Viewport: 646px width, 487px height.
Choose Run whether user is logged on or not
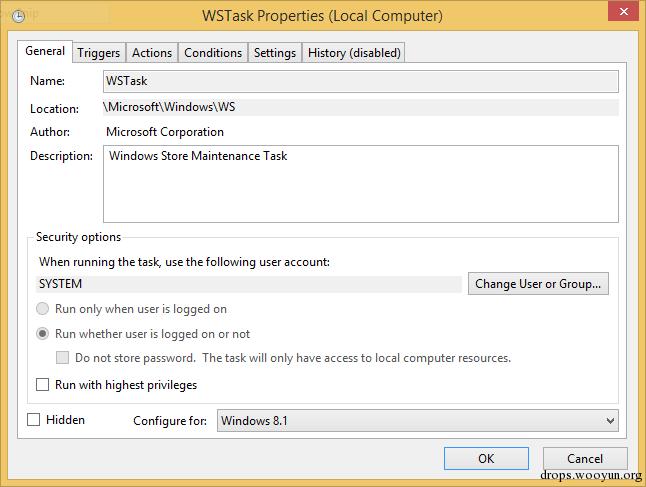(x=43, y=334)
